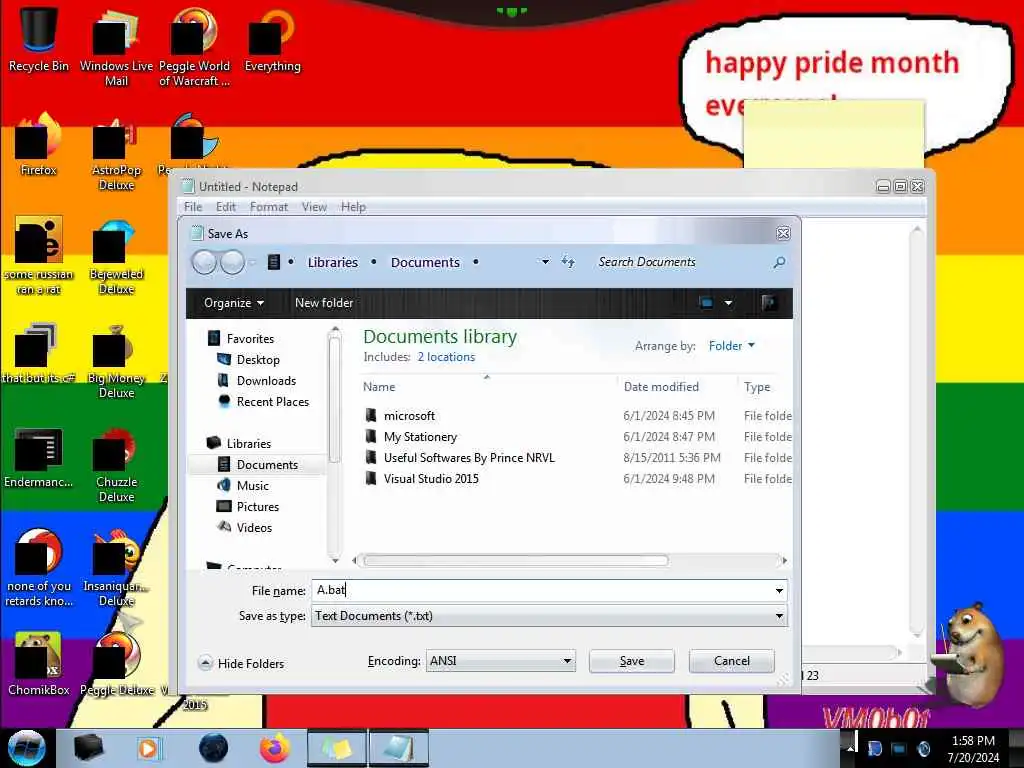Viewport: 1024px width, 768px height.
Task: Open Firefox from the taskbar
Action: click(x=275, y=748)
